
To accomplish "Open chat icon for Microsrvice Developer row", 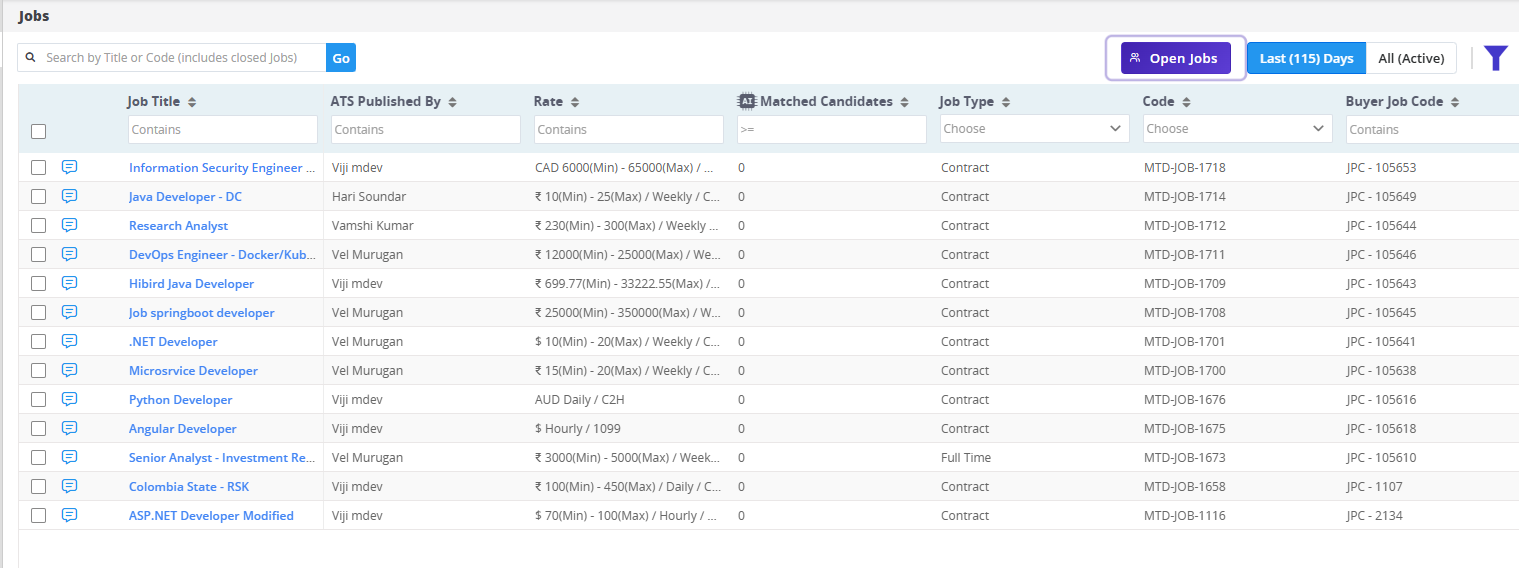I will (x=70, y=370).
